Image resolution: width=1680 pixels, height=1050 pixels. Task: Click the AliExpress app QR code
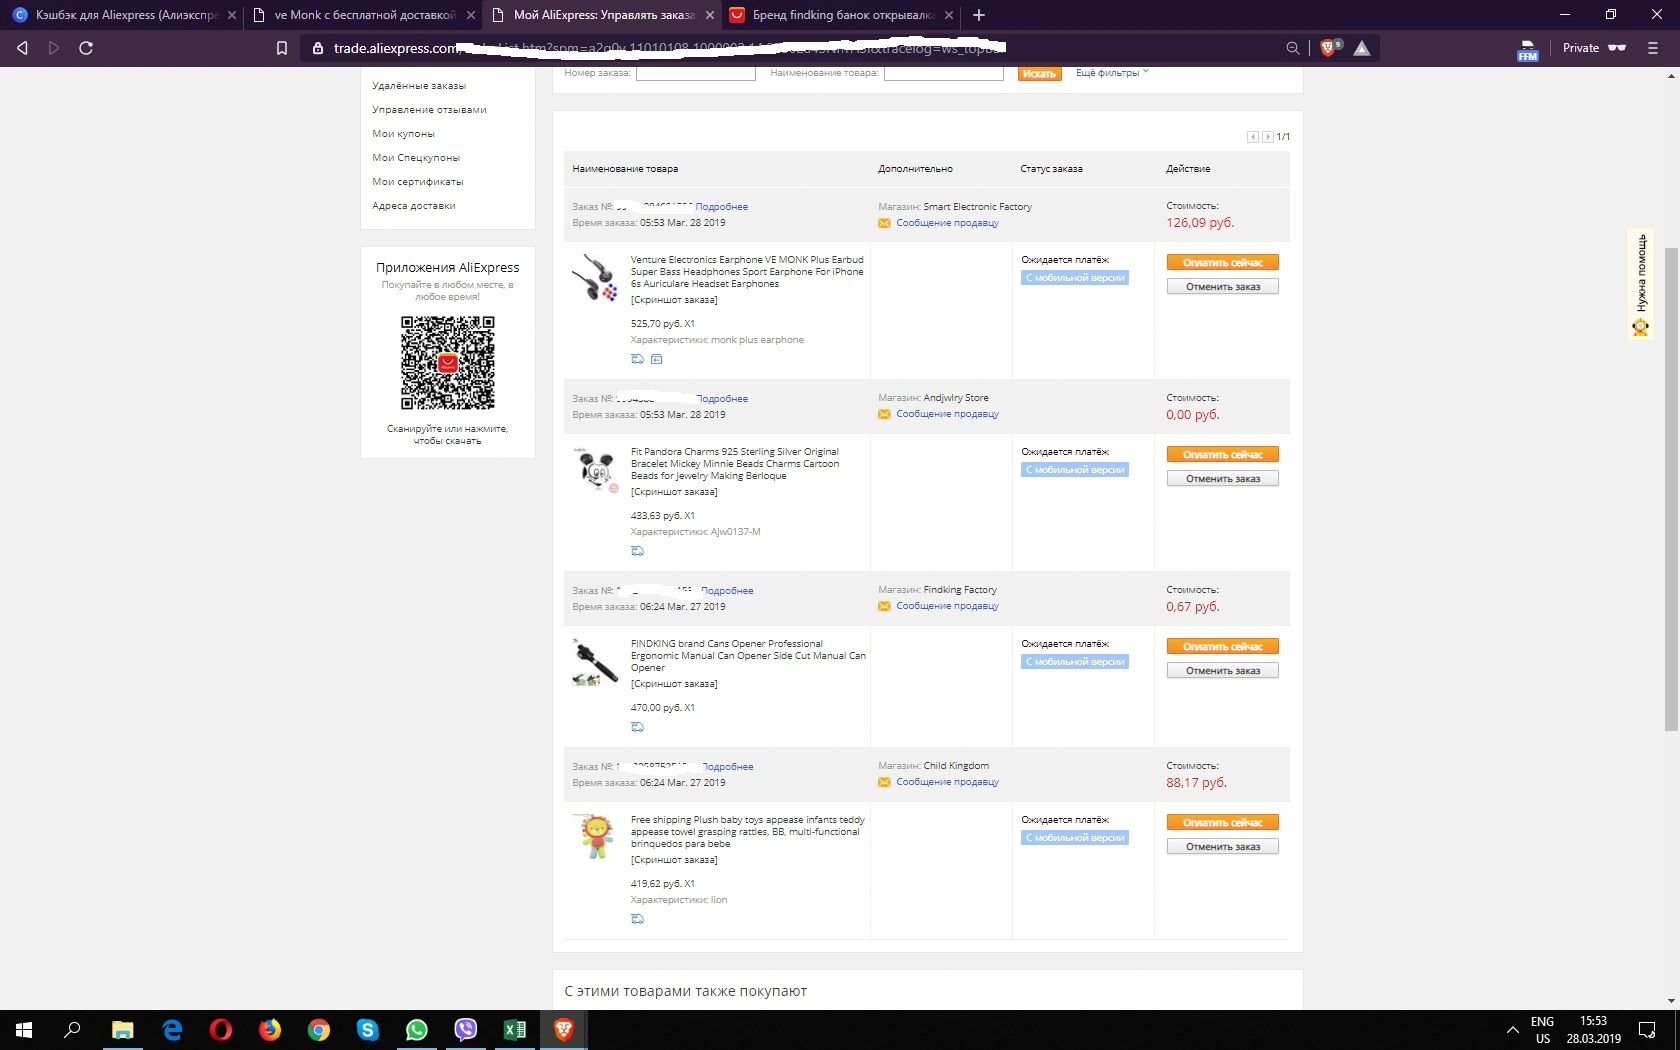point(448,363)
